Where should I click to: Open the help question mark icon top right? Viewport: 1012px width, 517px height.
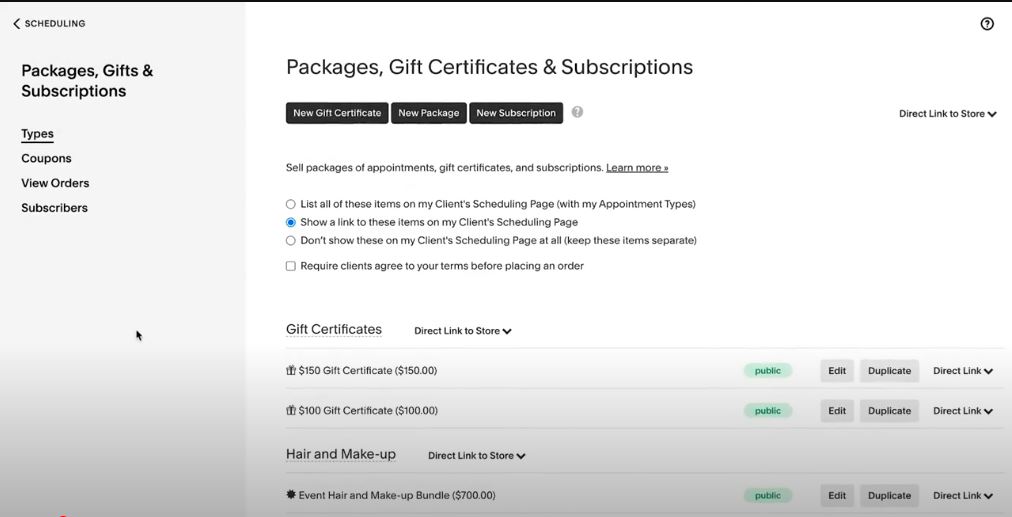tap(987, 24)
